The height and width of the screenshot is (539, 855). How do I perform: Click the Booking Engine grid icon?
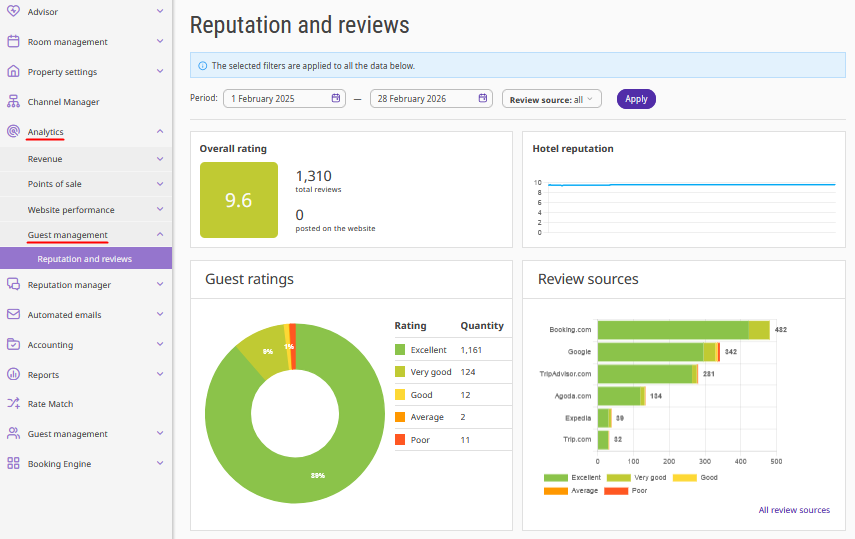[13, 464]
